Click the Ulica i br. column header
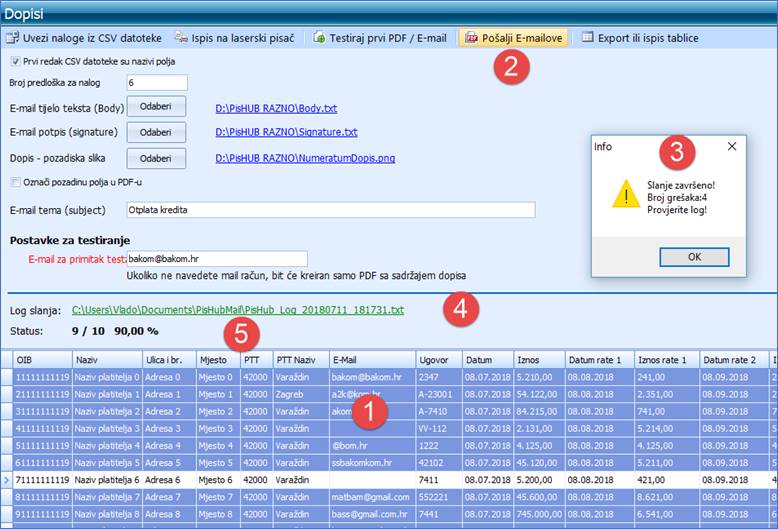Screen dimensions: 778x529 tap(169, 360)
